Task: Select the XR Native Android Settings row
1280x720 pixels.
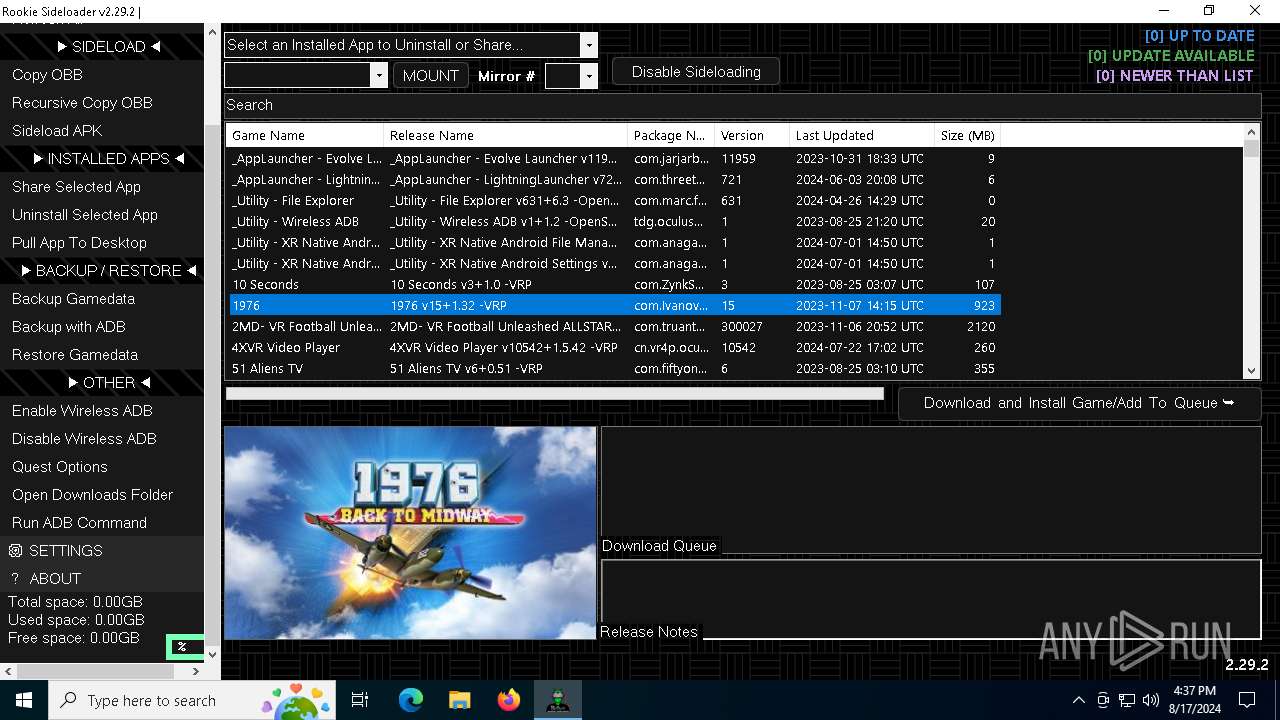Action: pyautogui.click(x=614, y=264)
